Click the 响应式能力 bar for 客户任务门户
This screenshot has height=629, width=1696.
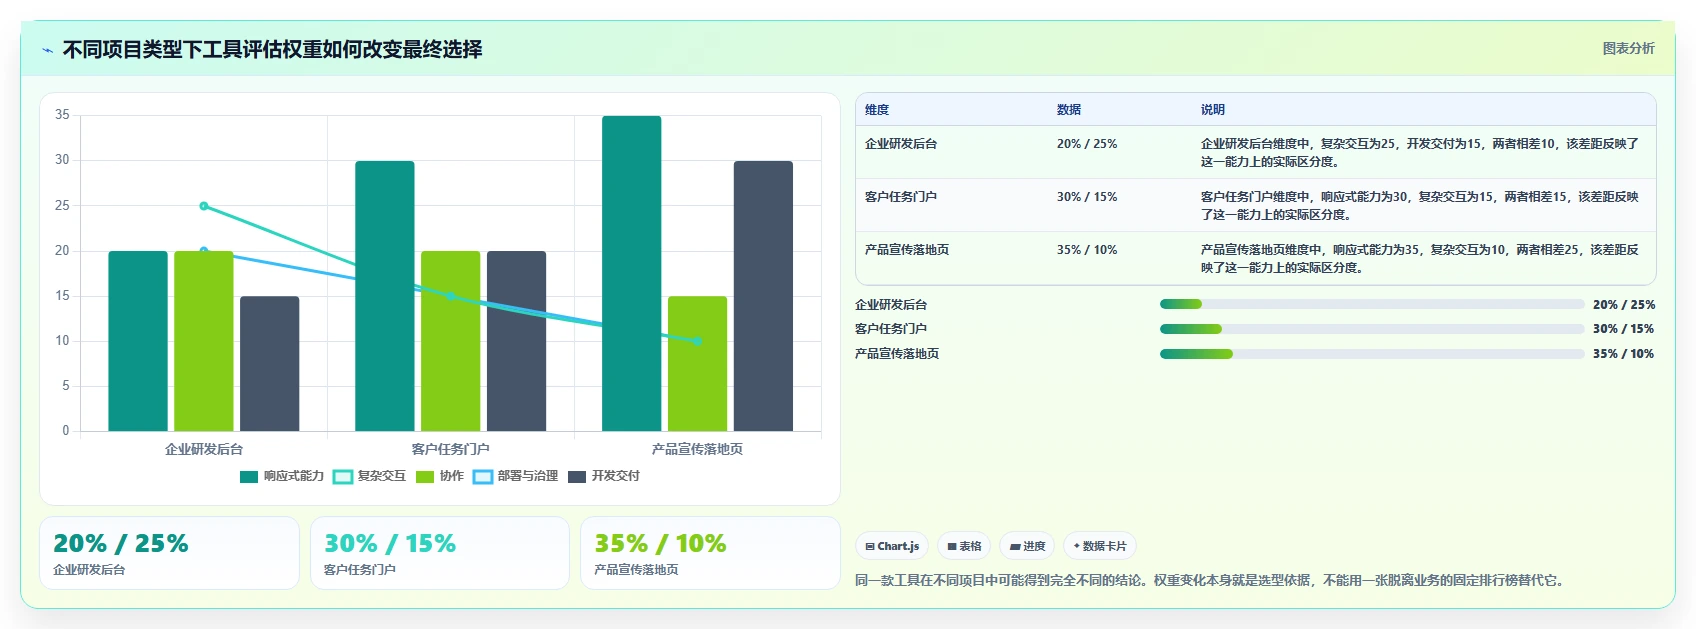click(x=385, y=296)
